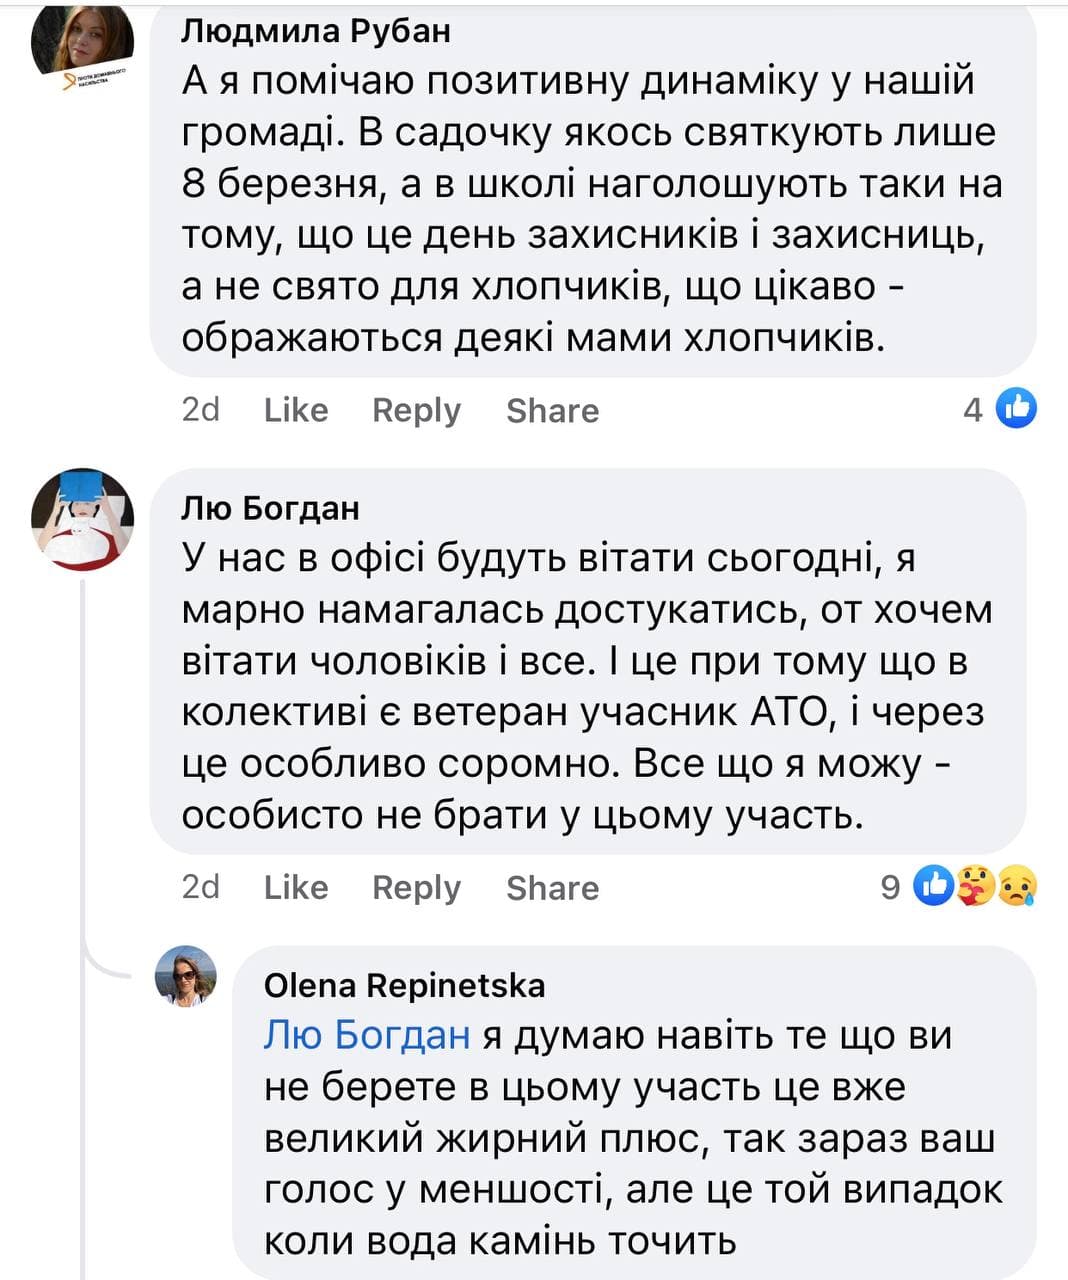Open the Лю Богдан author name link
The width and height of the screenshot is (1068, 1280).
[270, 508]
